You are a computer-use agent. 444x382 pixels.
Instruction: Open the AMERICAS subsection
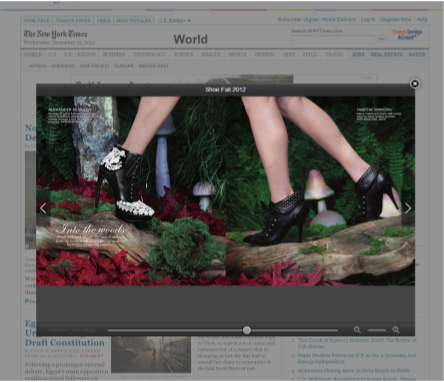63,66
